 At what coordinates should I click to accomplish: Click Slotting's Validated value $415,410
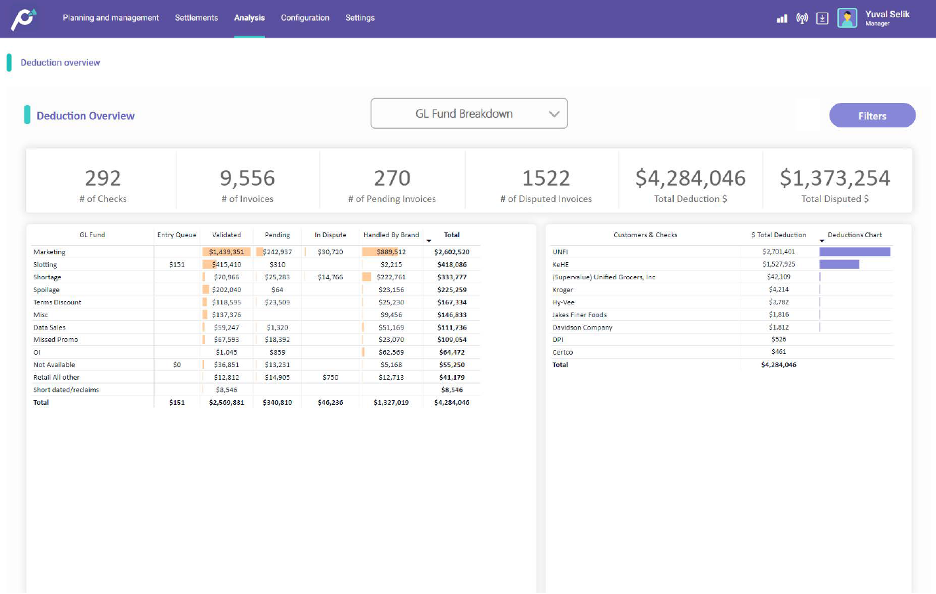coord(226,264)
